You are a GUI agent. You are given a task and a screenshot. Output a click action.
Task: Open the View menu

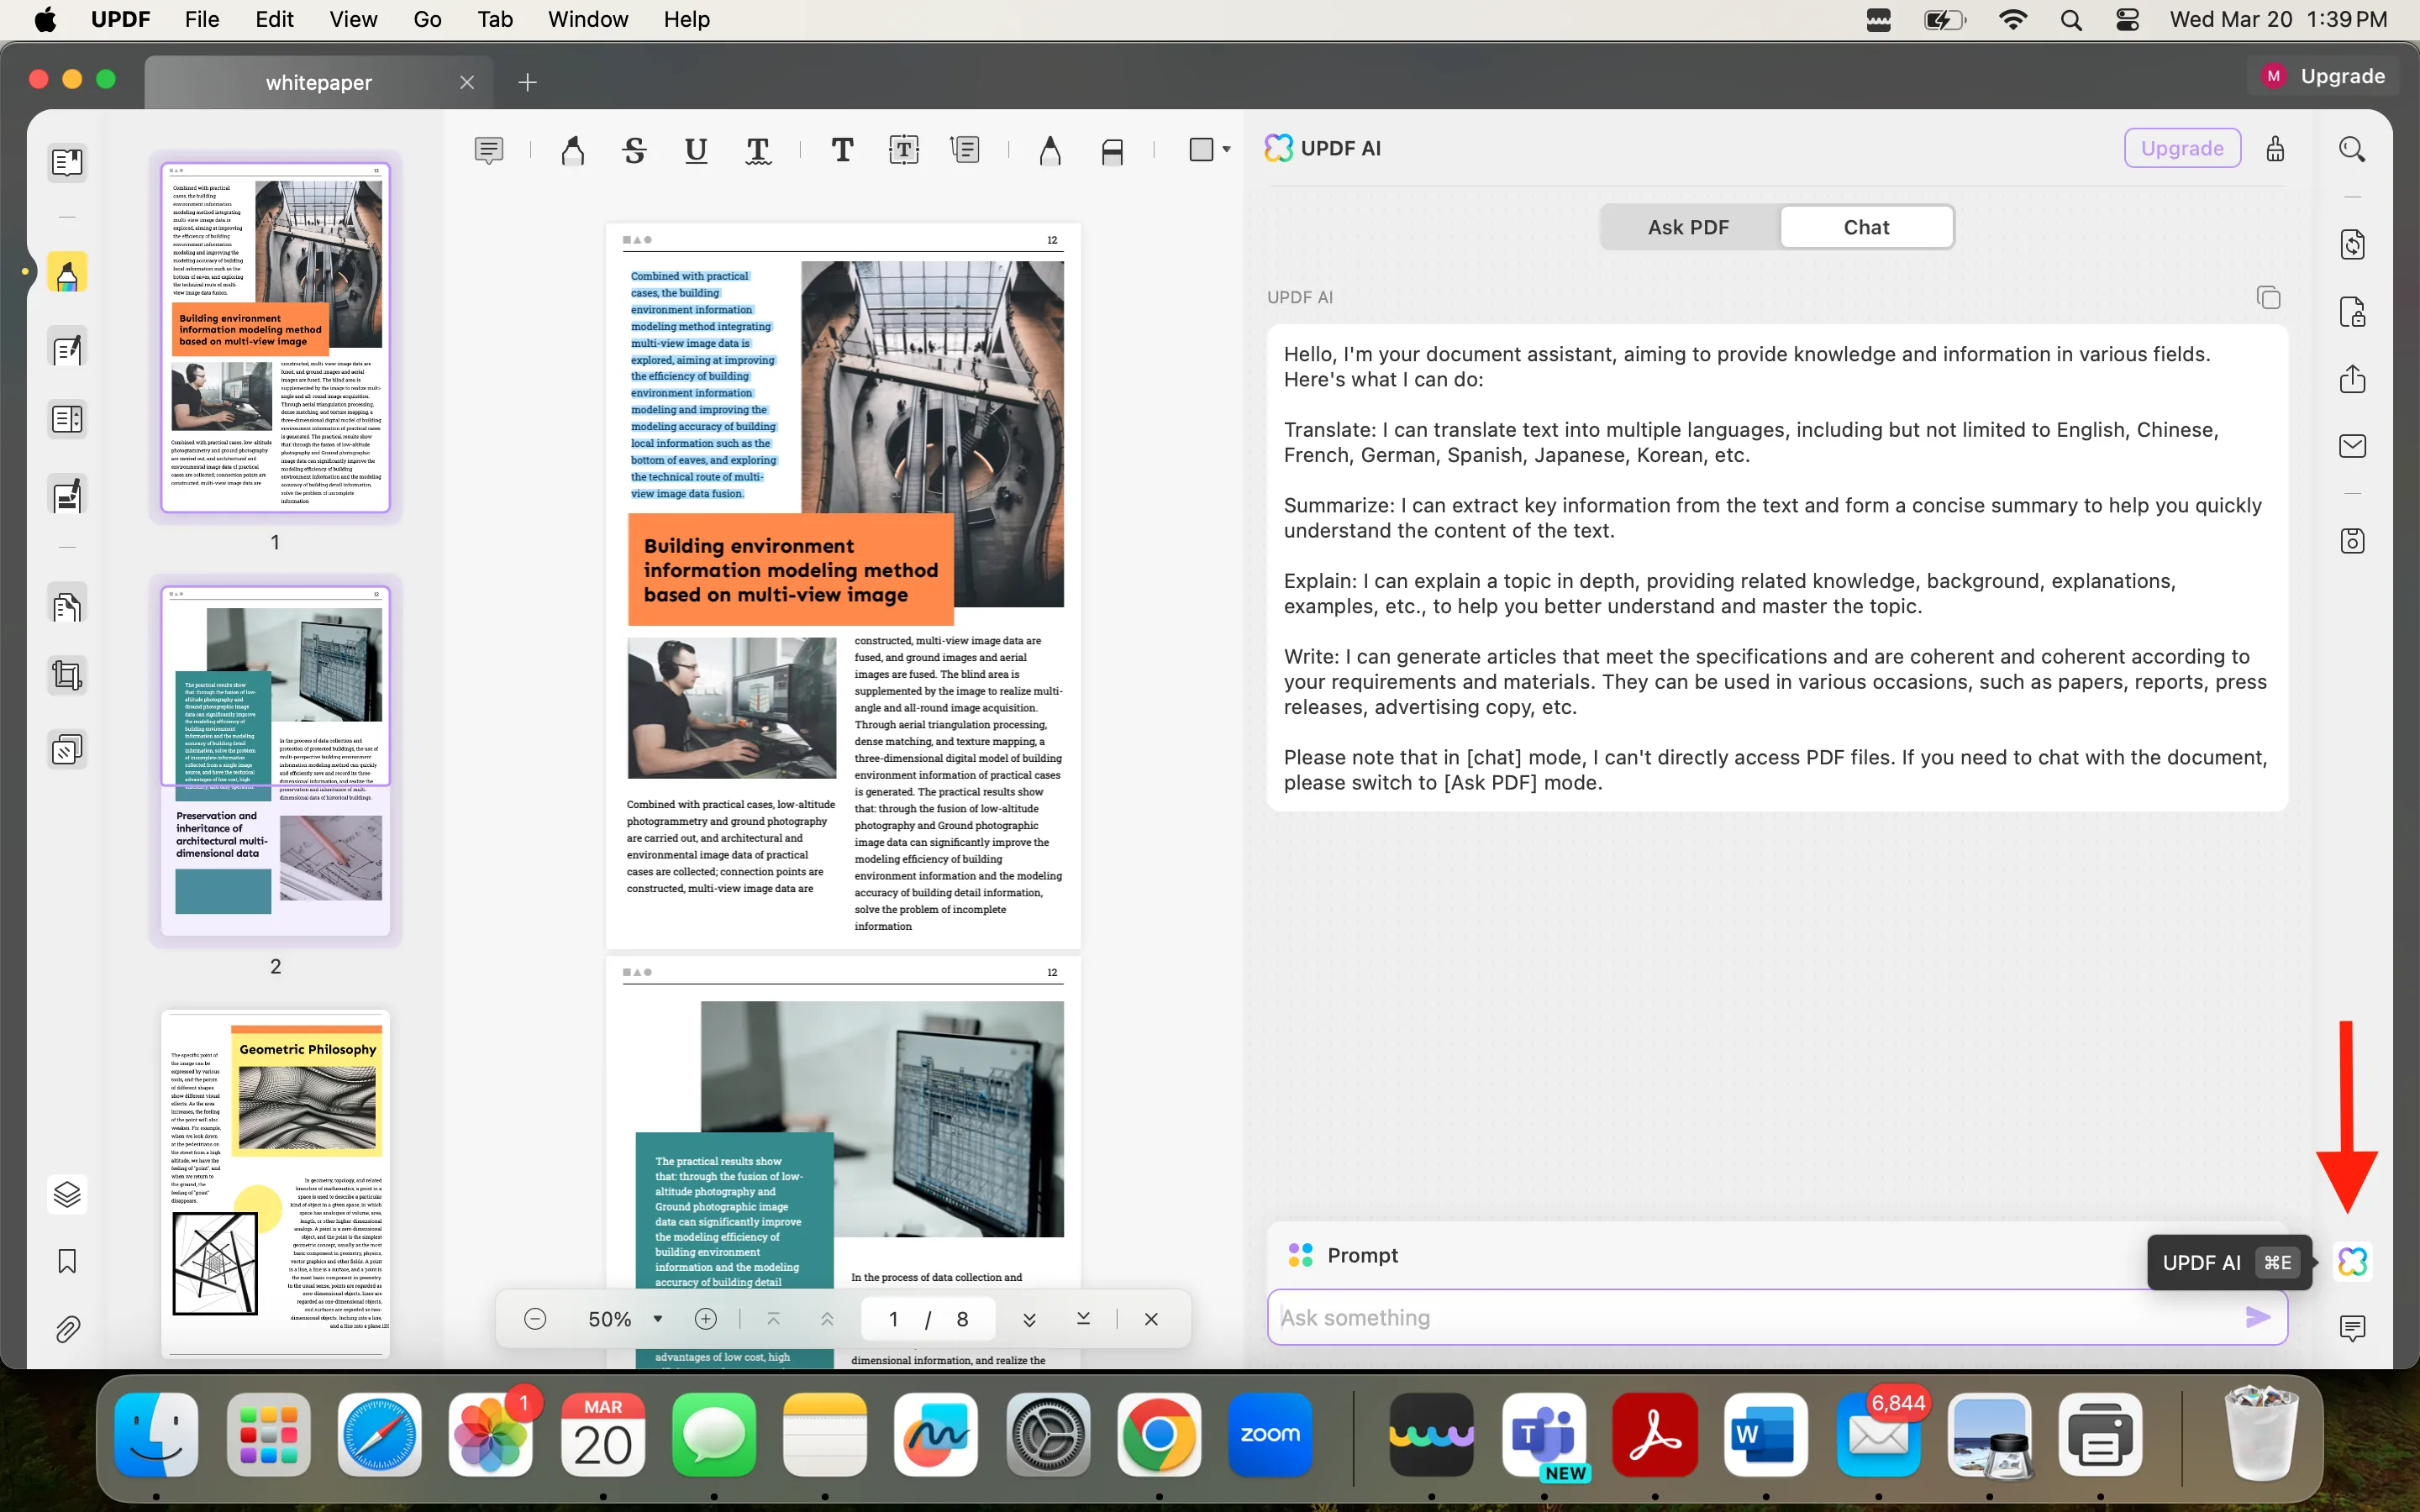352,19
